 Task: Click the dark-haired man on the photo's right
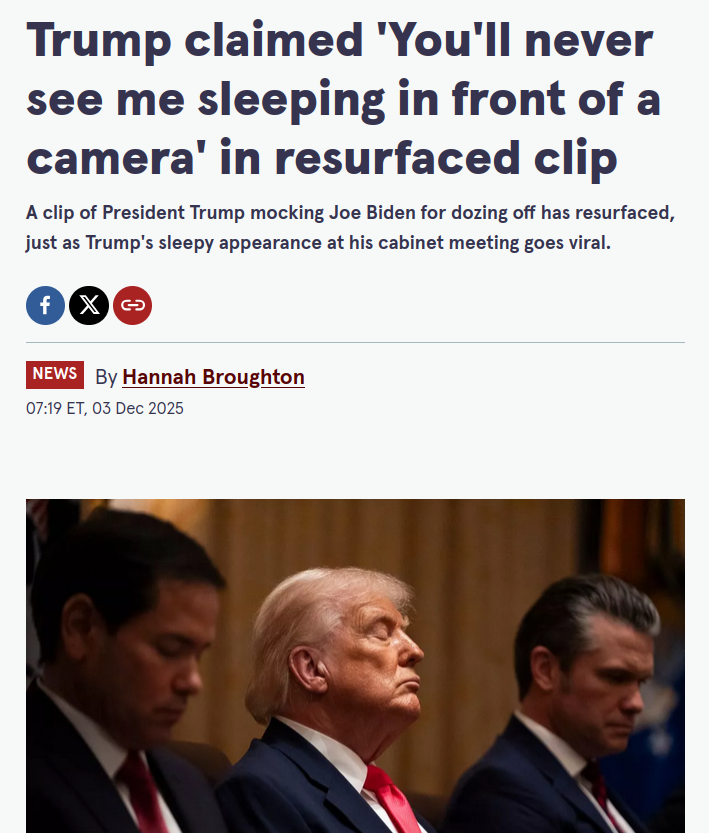[x=580, y=690]
